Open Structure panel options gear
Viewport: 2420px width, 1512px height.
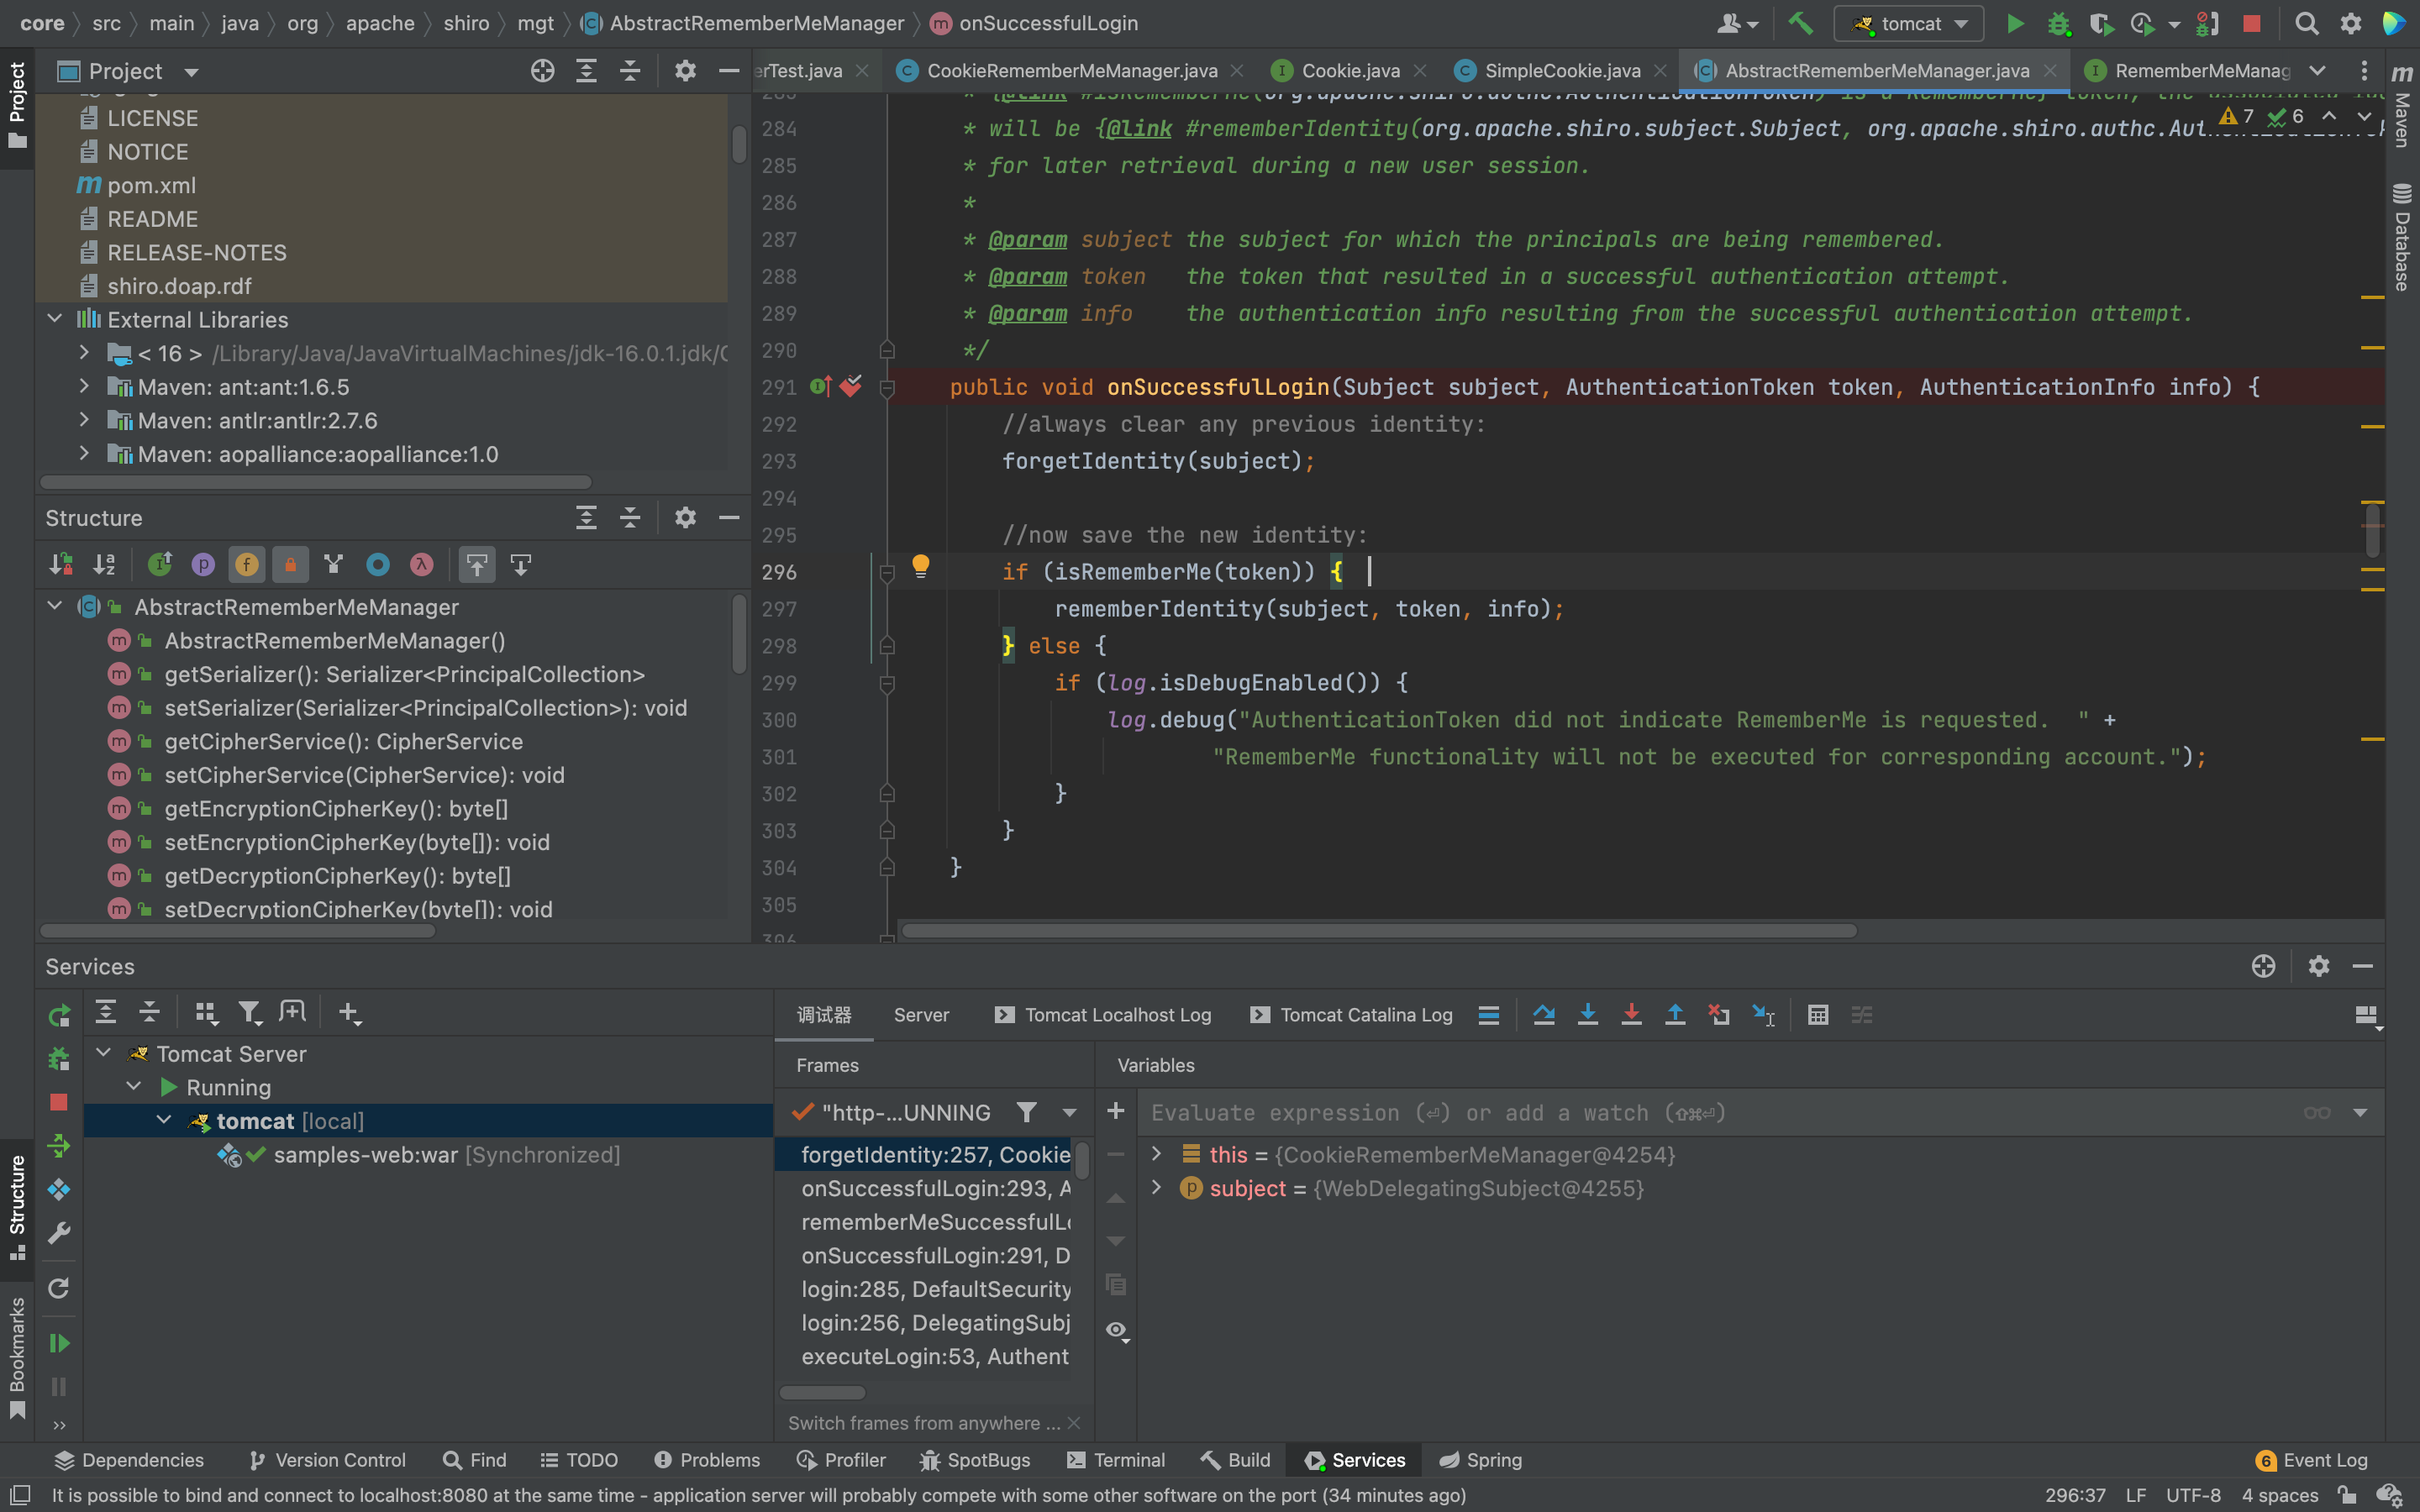click(685, 517)
